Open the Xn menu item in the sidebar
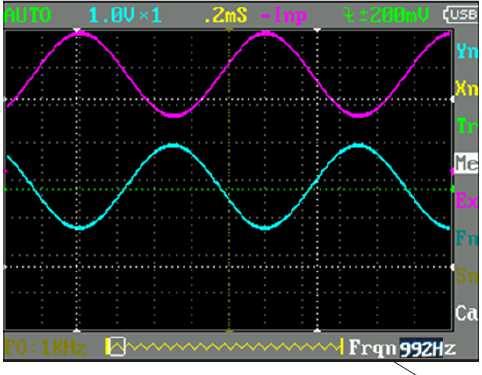 pyautogui.click(x=467, y=88)
